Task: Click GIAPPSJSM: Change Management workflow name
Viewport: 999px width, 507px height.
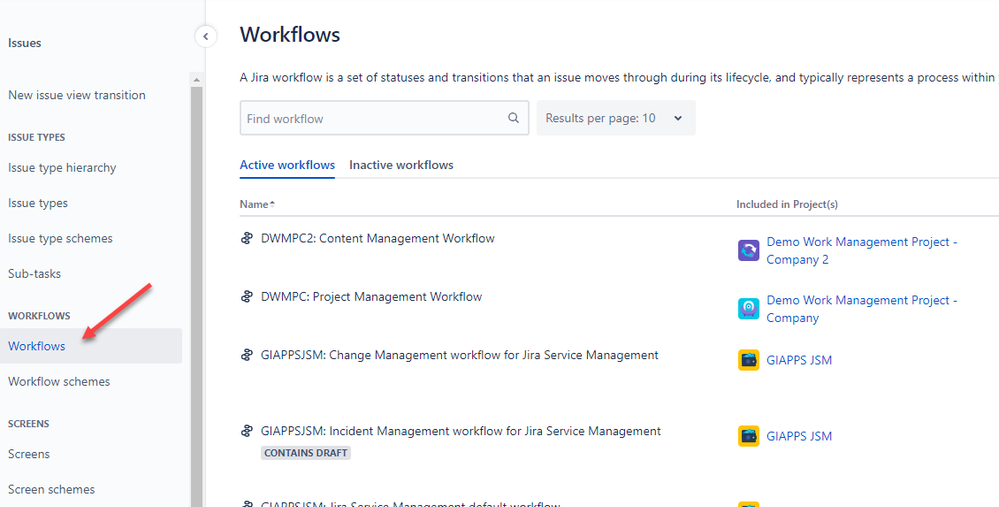Action: (x=459, y=355)
